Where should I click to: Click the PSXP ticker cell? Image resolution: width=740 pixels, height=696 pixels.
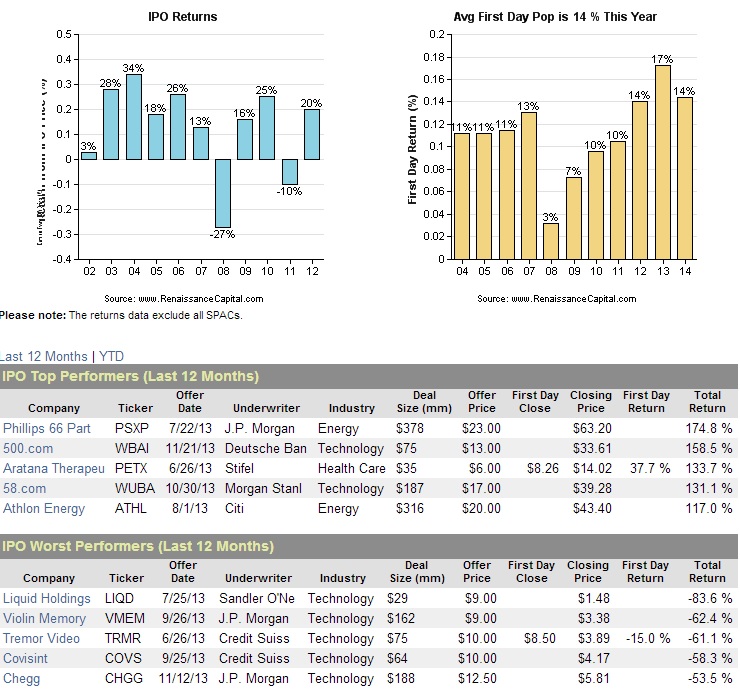click(132, 428)
